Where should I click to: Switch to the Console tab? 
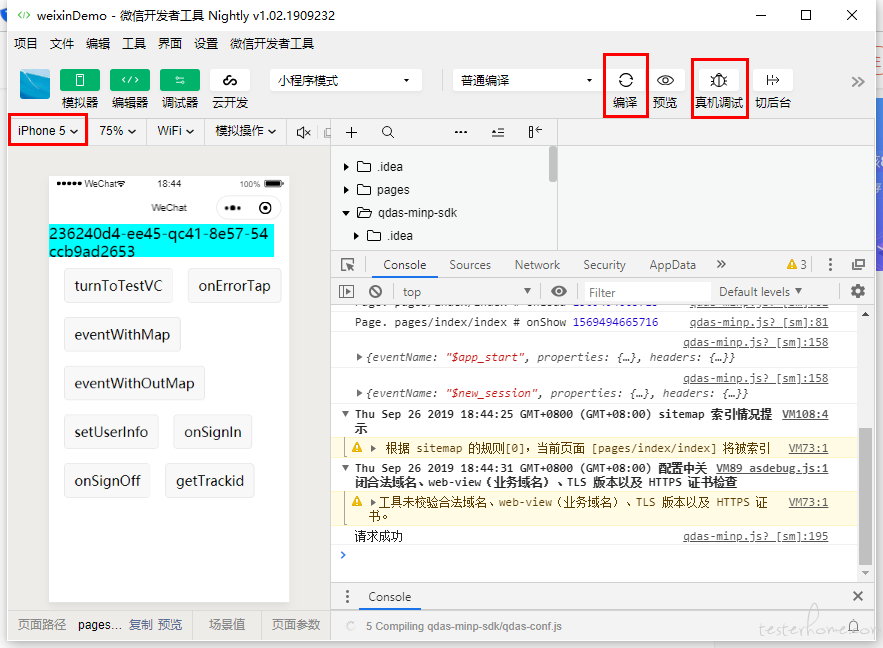click(404, 265)
